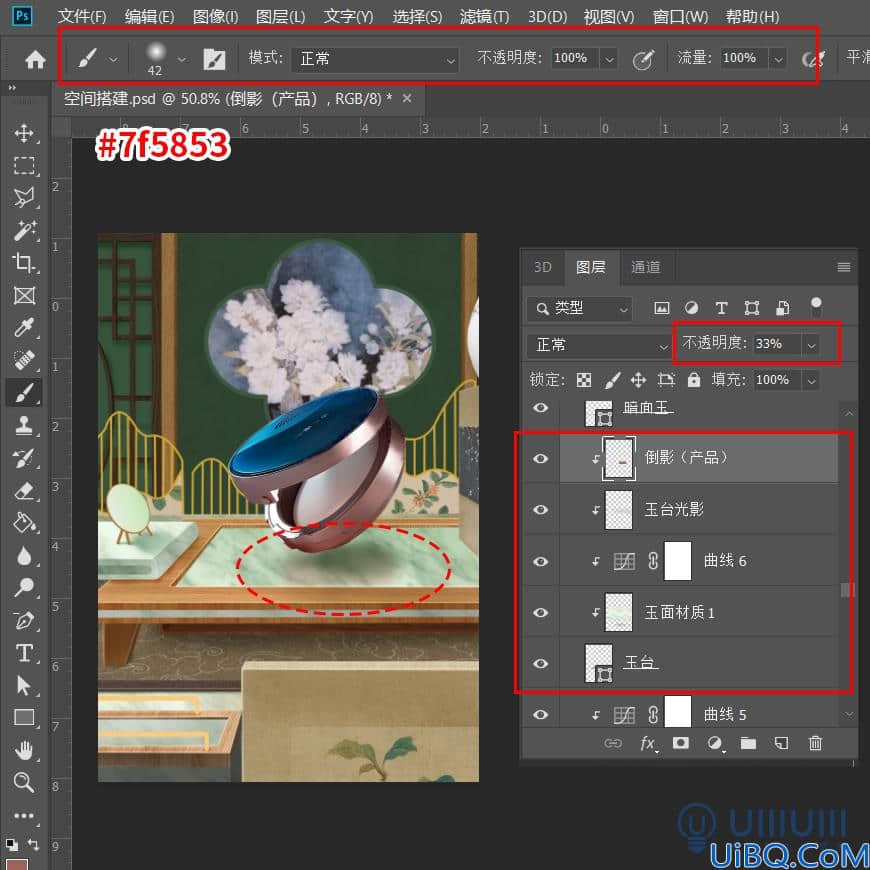This screenshot has height=870, width=870.
Task: Click the add layer mask icon
Action: click(680, 743)
